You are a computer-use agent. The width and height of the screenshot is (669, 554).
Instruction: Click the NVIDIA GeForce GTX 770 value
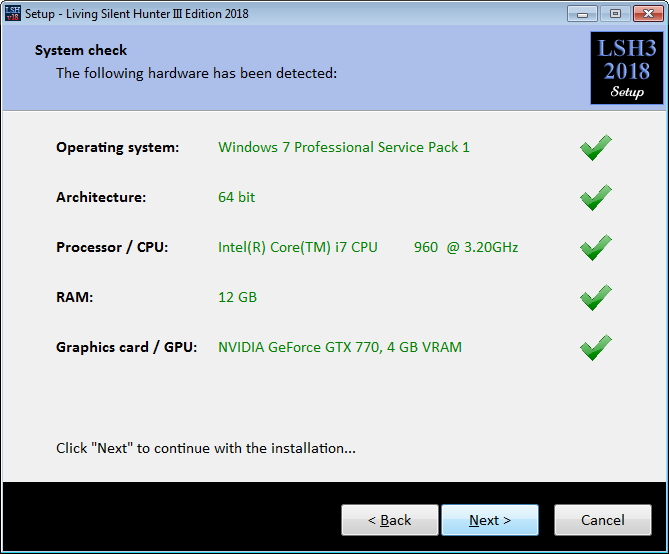tap(340, 347)
